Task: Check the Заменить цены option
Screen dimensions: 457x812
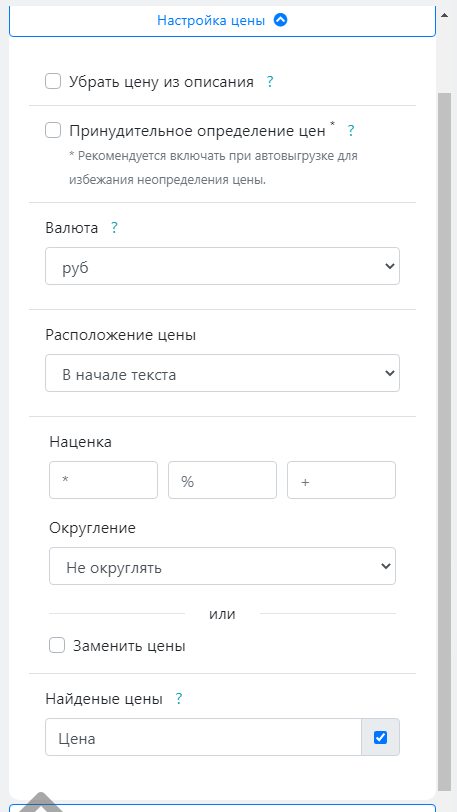Action: coord(57,645)
